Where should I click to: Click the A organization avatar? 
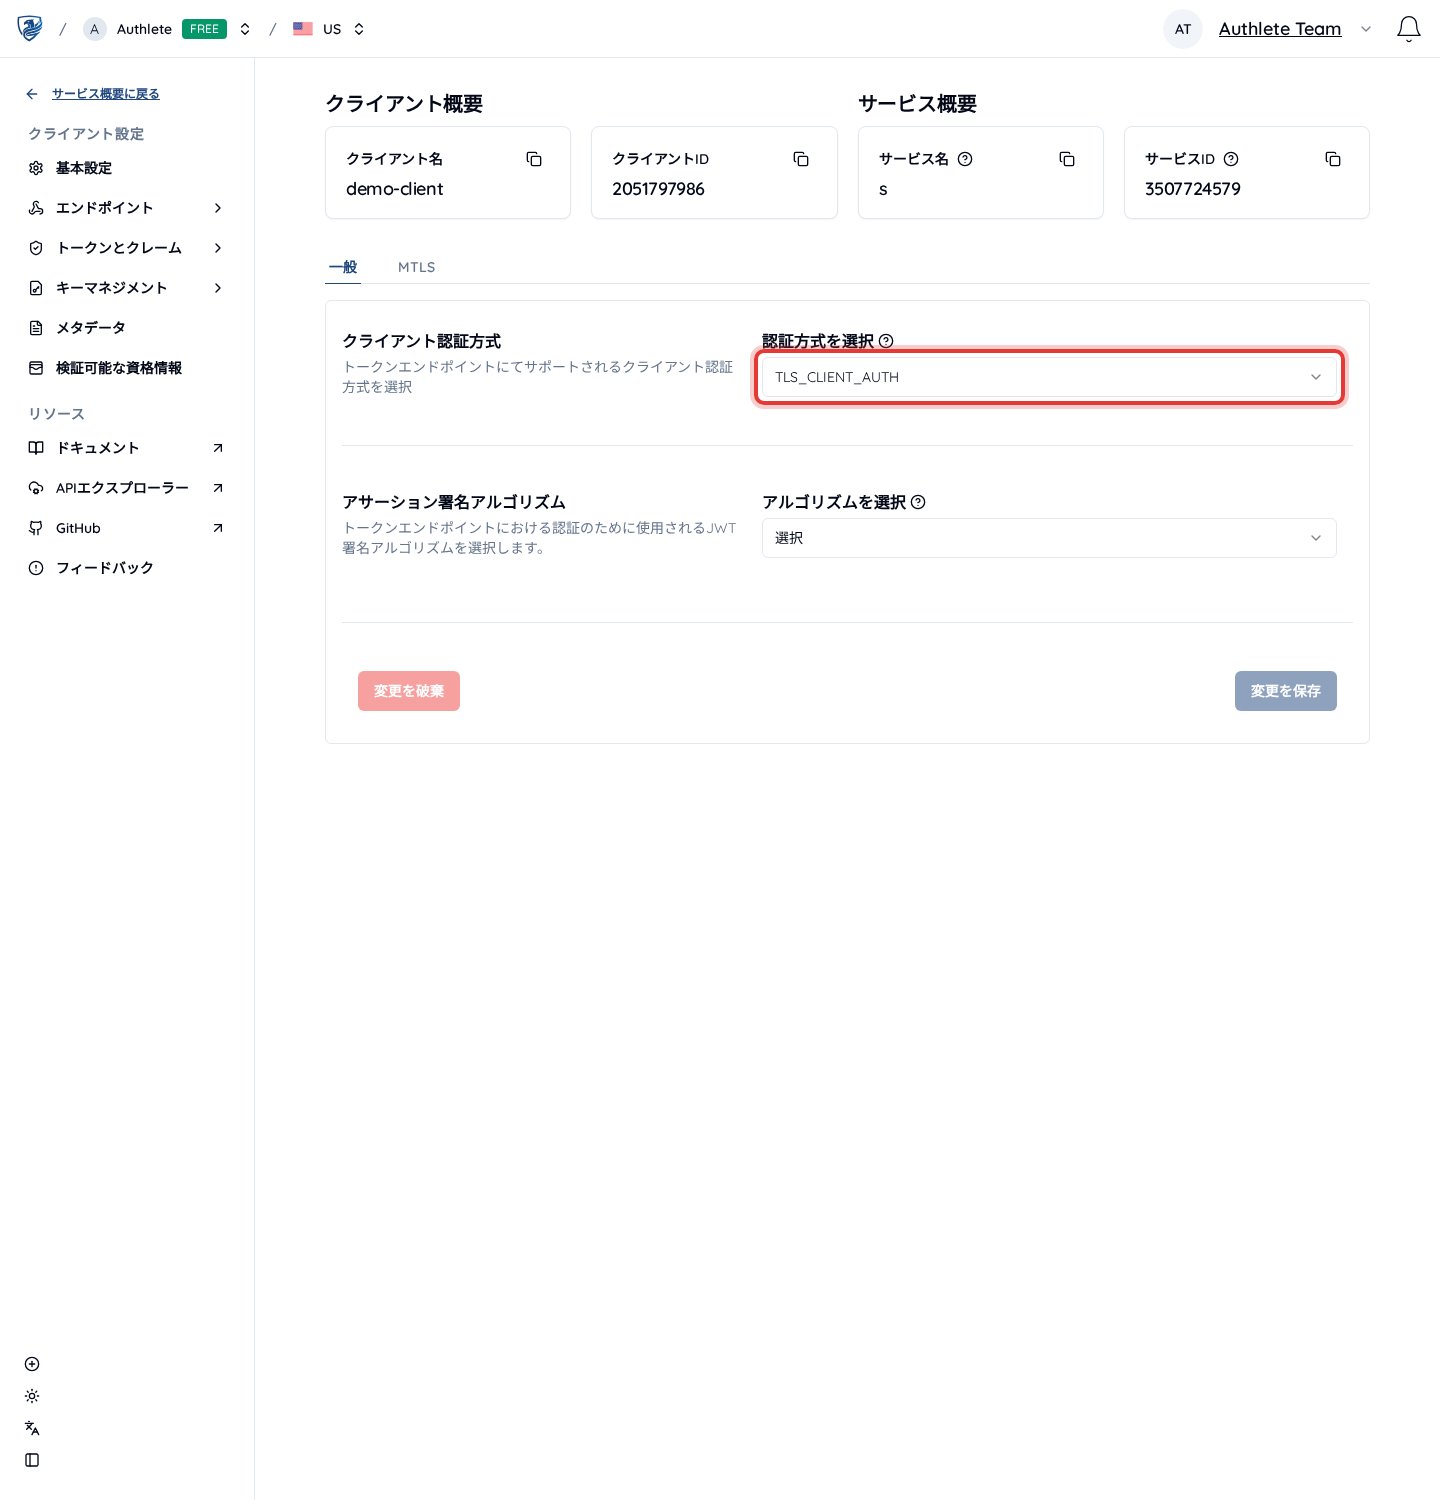95,29
